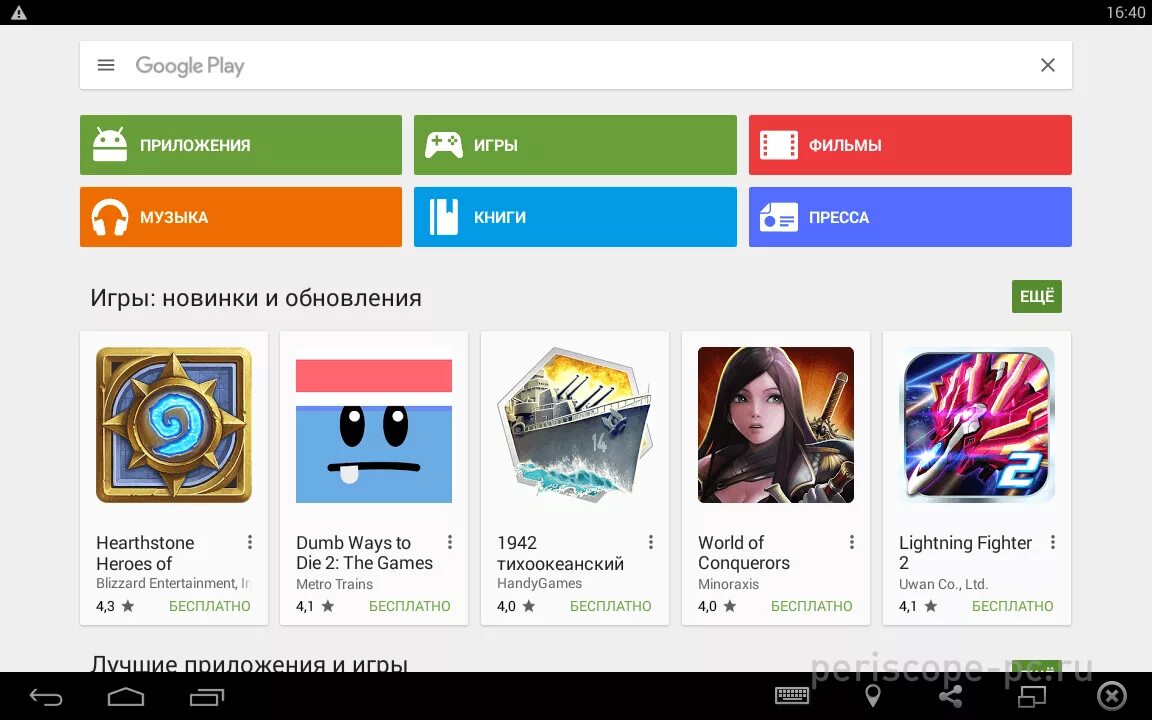This screenshot has width=1152, height=720.
Task: Click 1942 тихоокеанский title text
Action: click(x=561, y=553)
